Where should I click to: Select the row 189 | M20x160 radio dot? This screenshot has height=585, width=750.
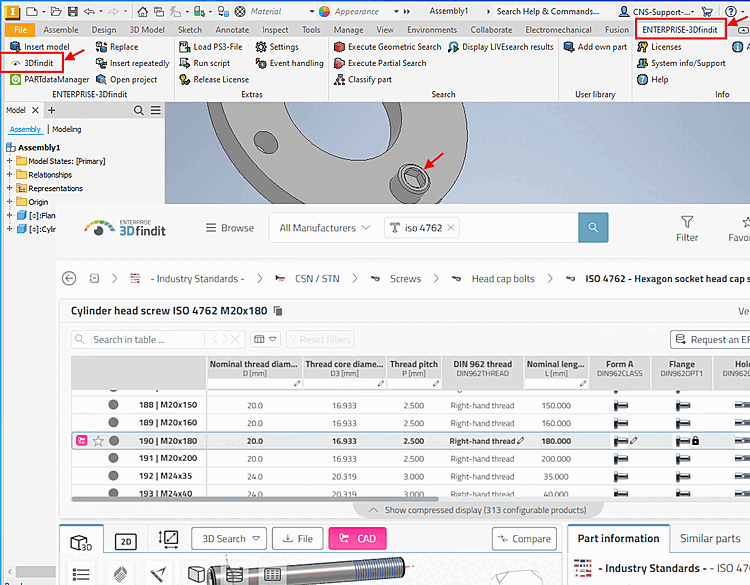(113, 422)
